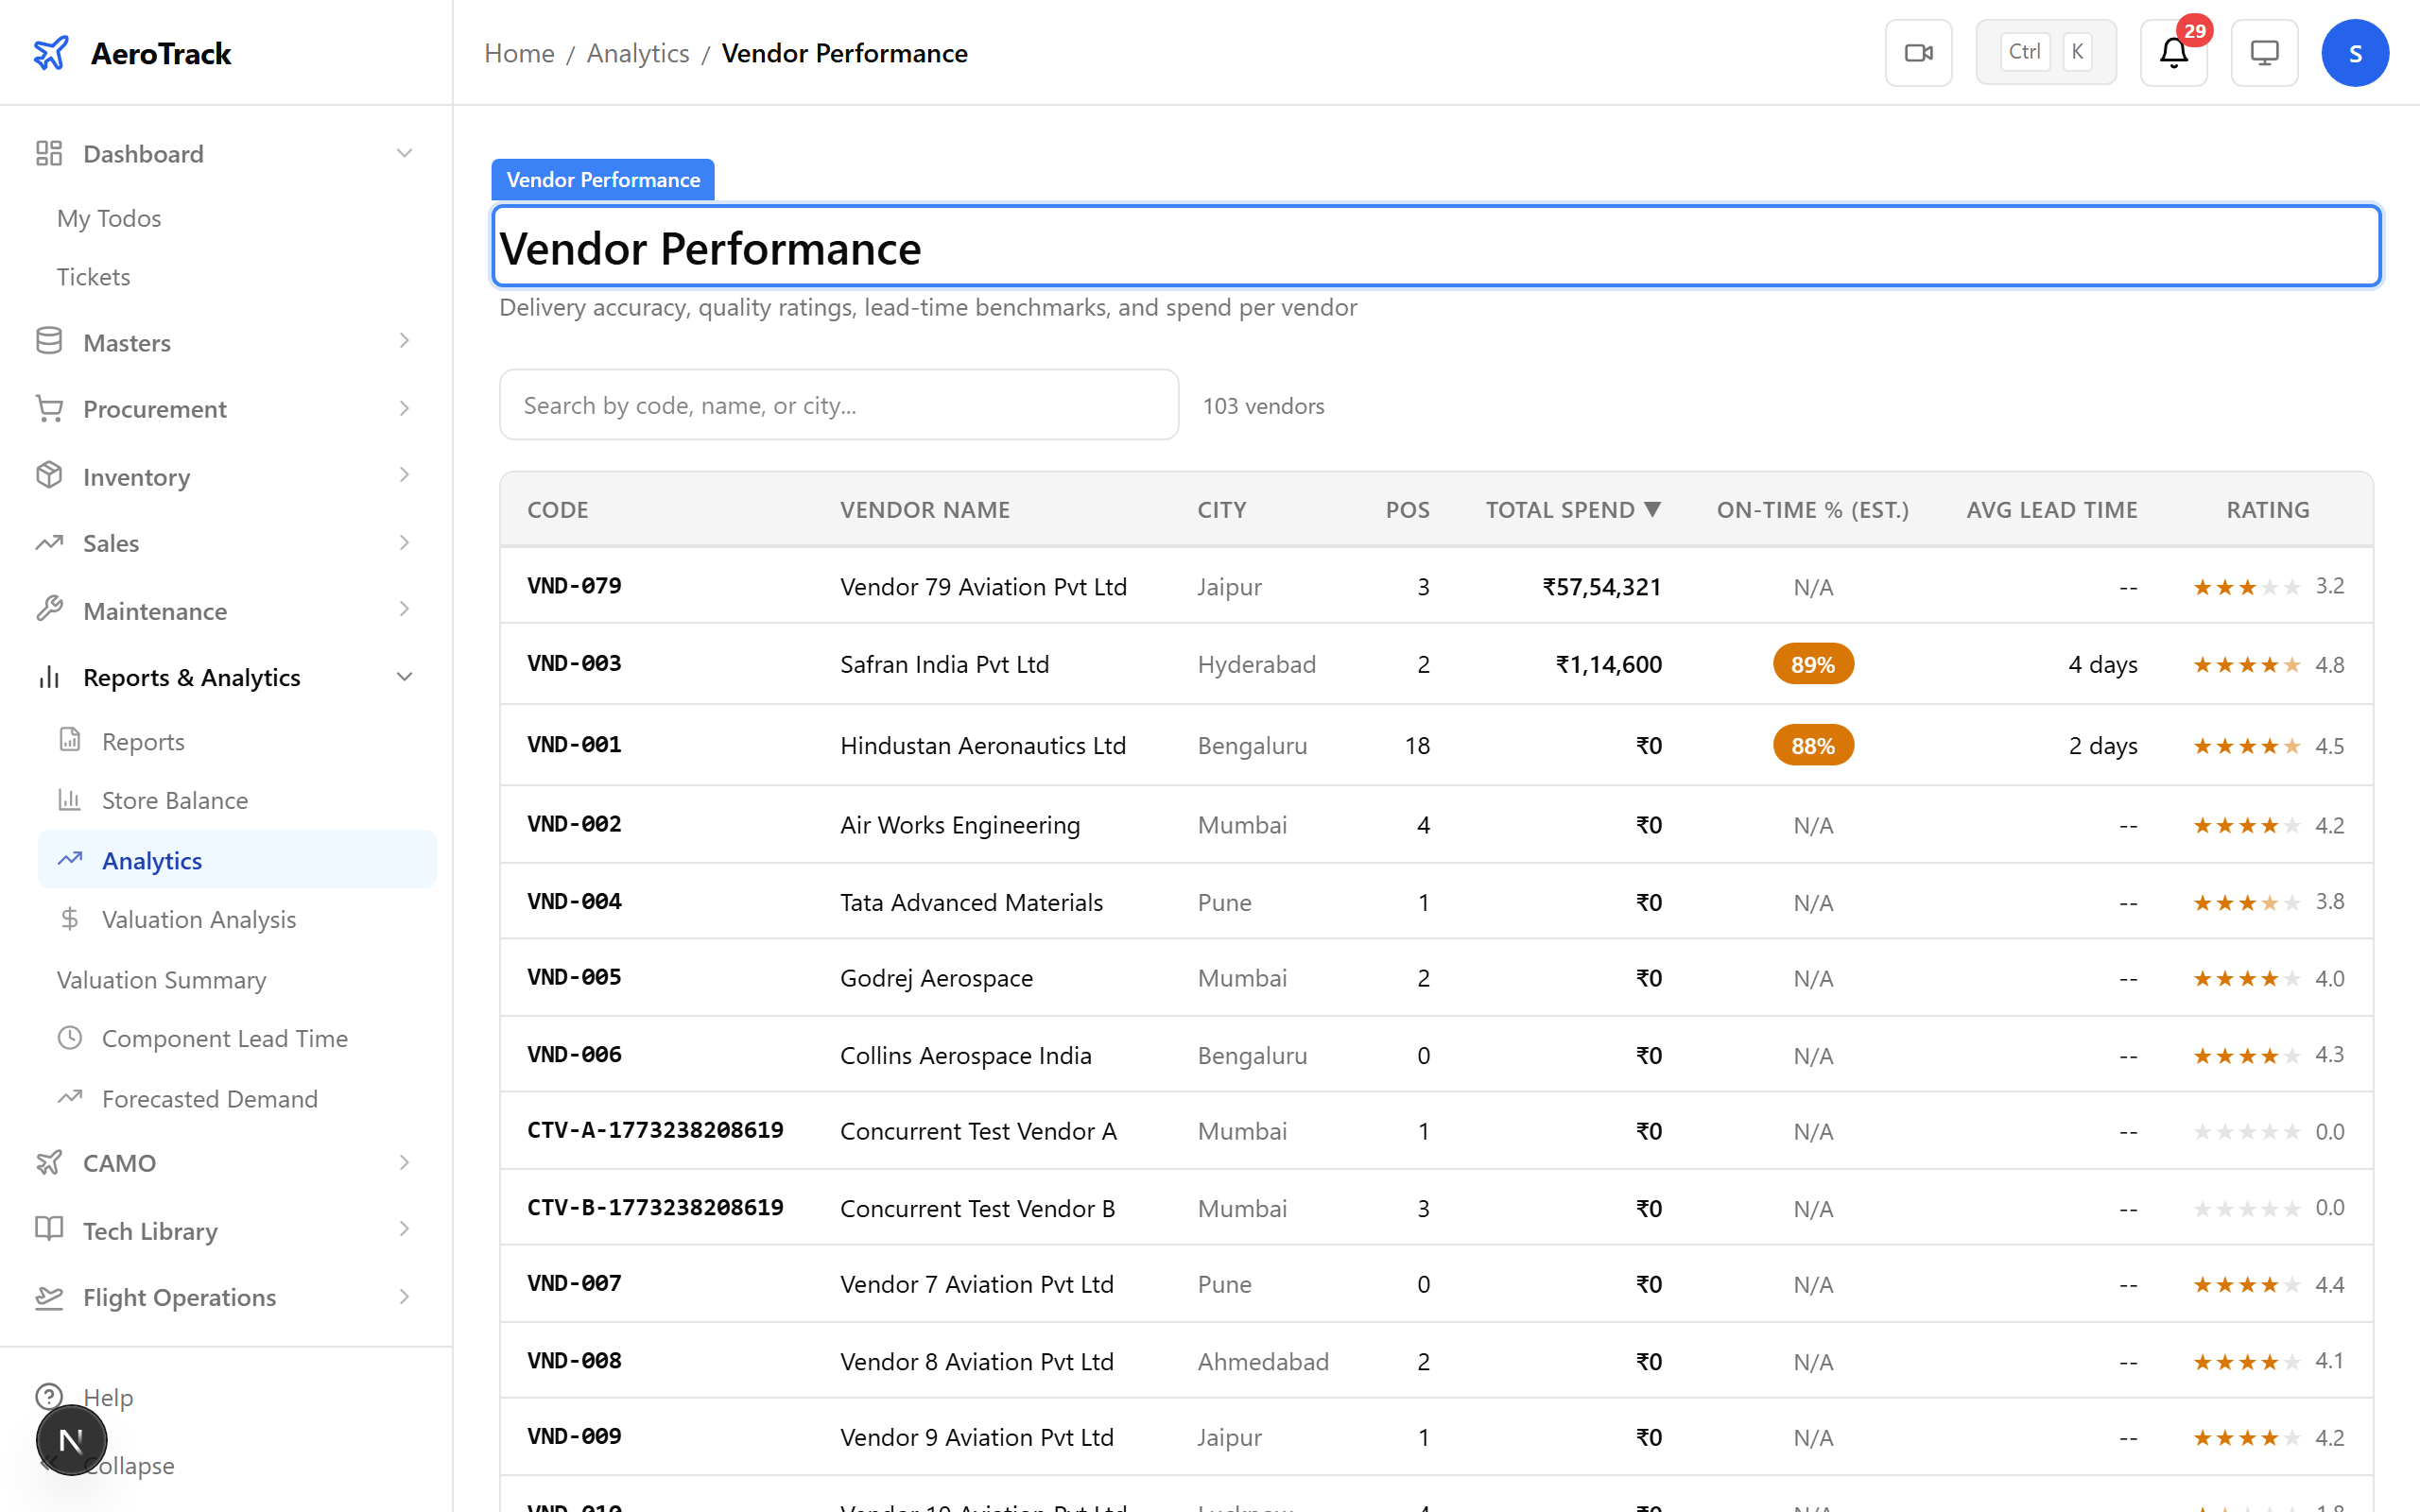Expand the Flight Operations section
This screenshot has height=1512, width=2420.
click(x=404, y=1297)
